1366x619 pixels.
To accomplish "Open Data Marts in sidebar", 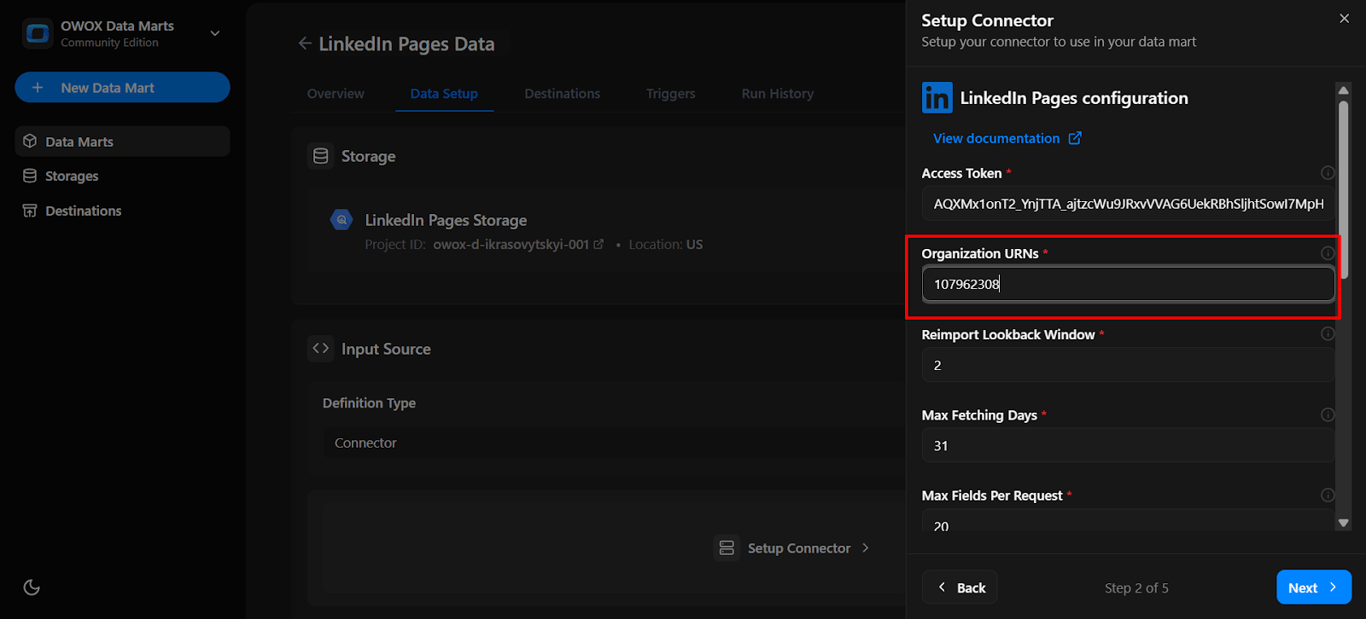I will pyautogui.click(x=122, y=141).
